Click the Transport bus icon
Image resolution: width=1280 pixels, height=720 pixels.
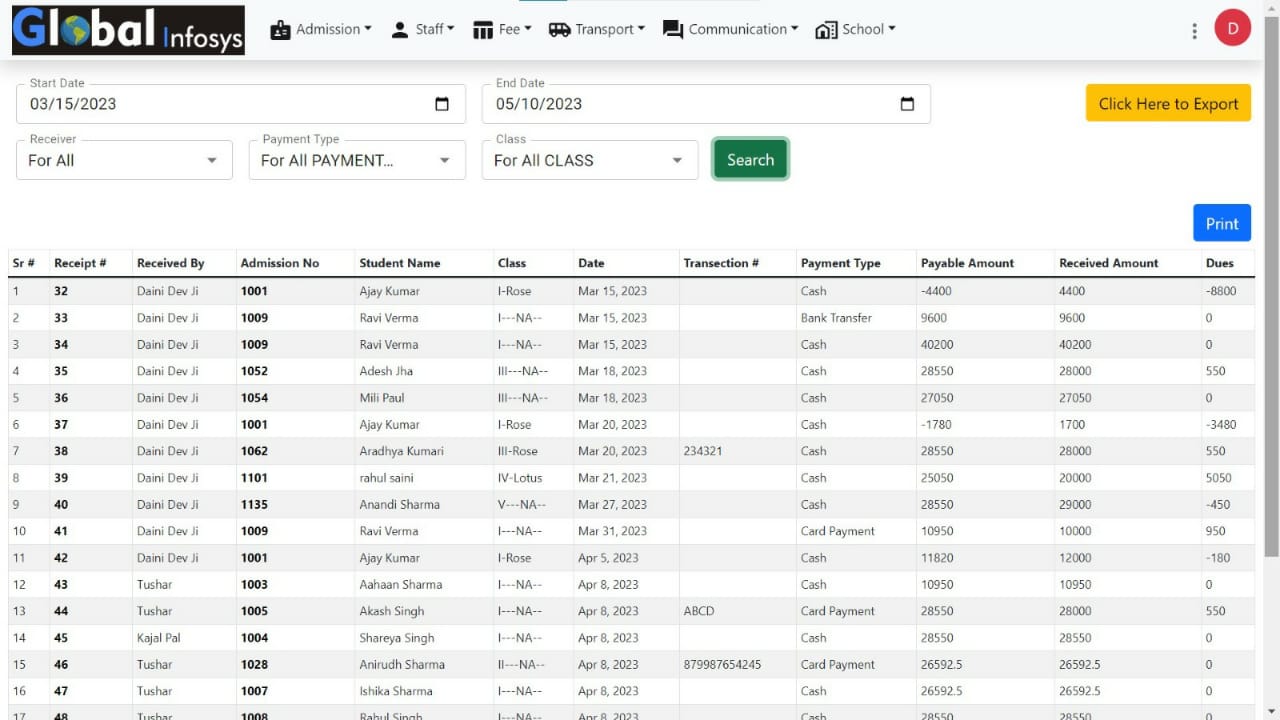coord(559,30)
